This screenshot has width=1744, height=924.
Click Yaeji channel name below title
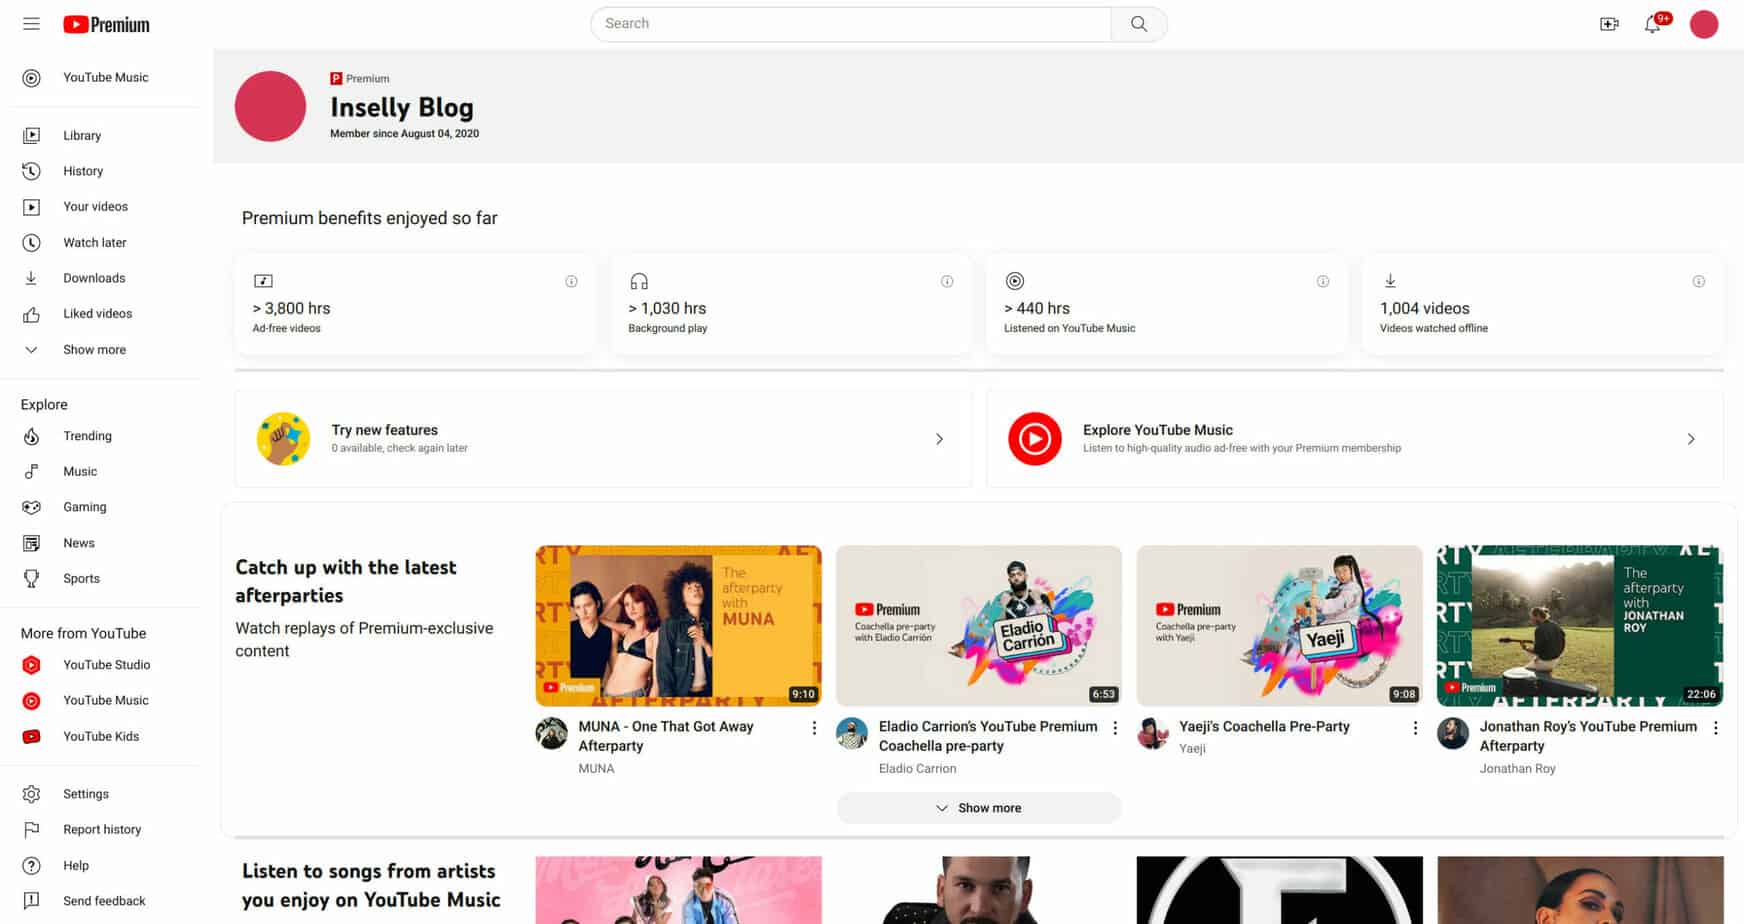(1192, 749)
